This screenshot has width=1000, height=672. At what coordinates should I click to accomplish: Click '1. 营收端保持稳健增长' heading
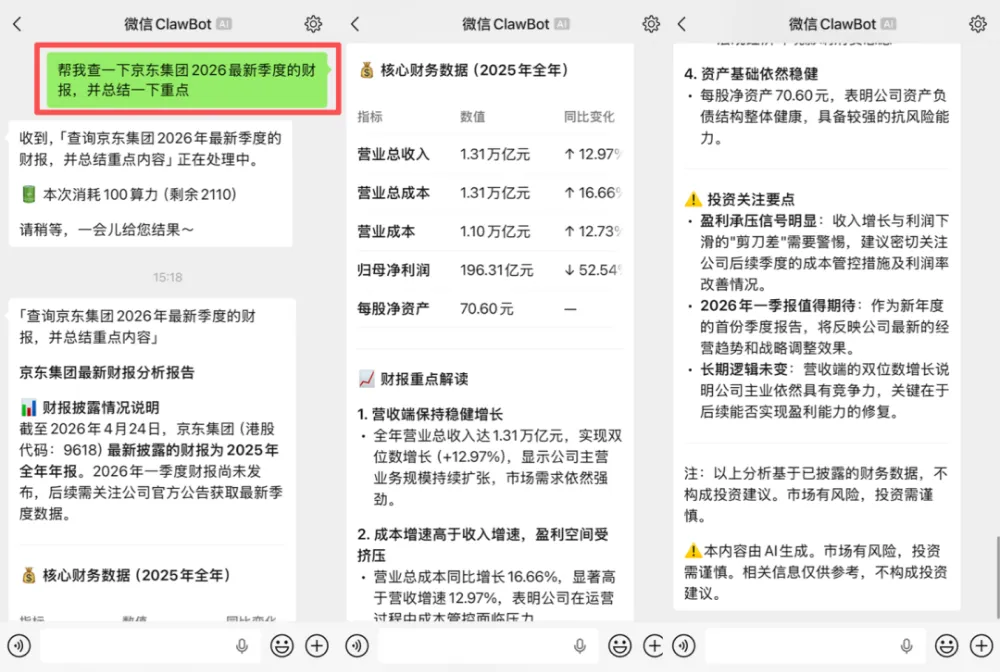[x=430, y=414]
